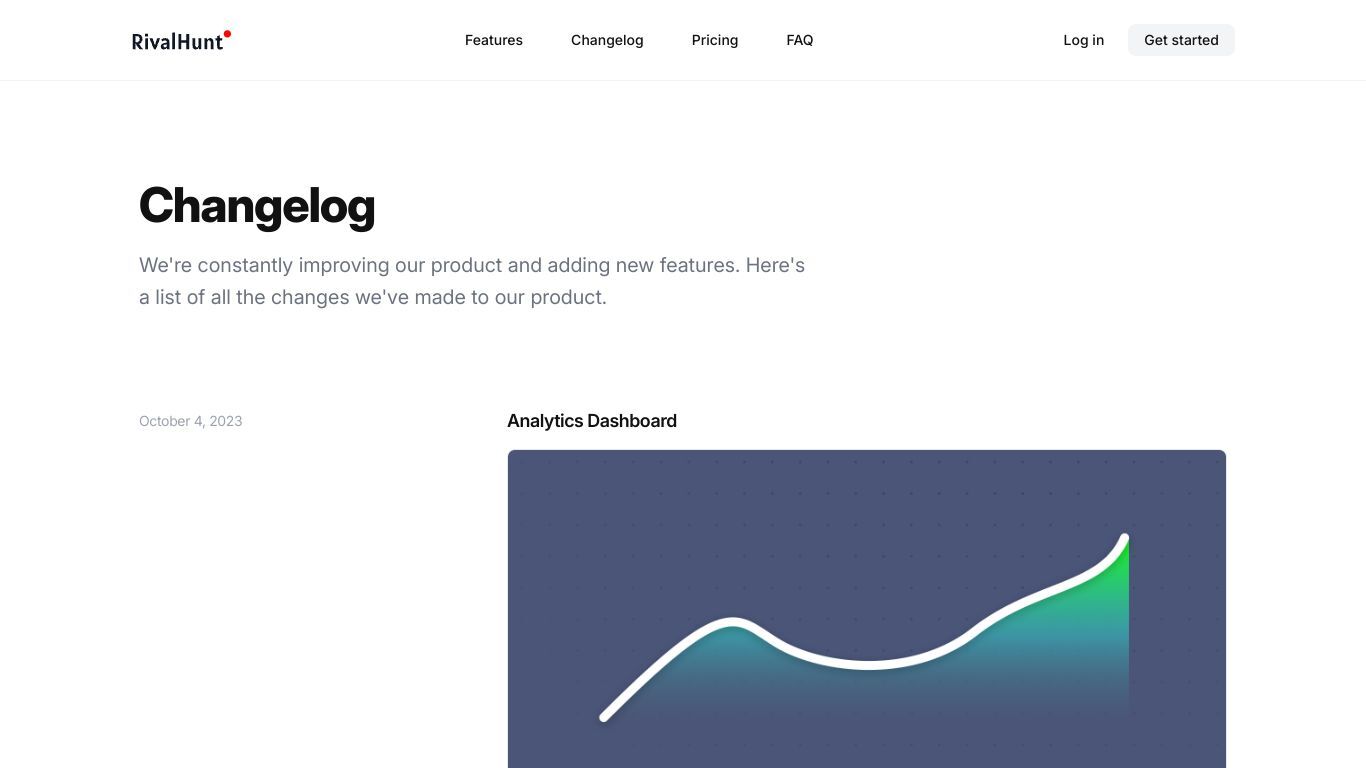Click the lowest dip of the white chart line
1366x768 pixels.
click(868, 664)
